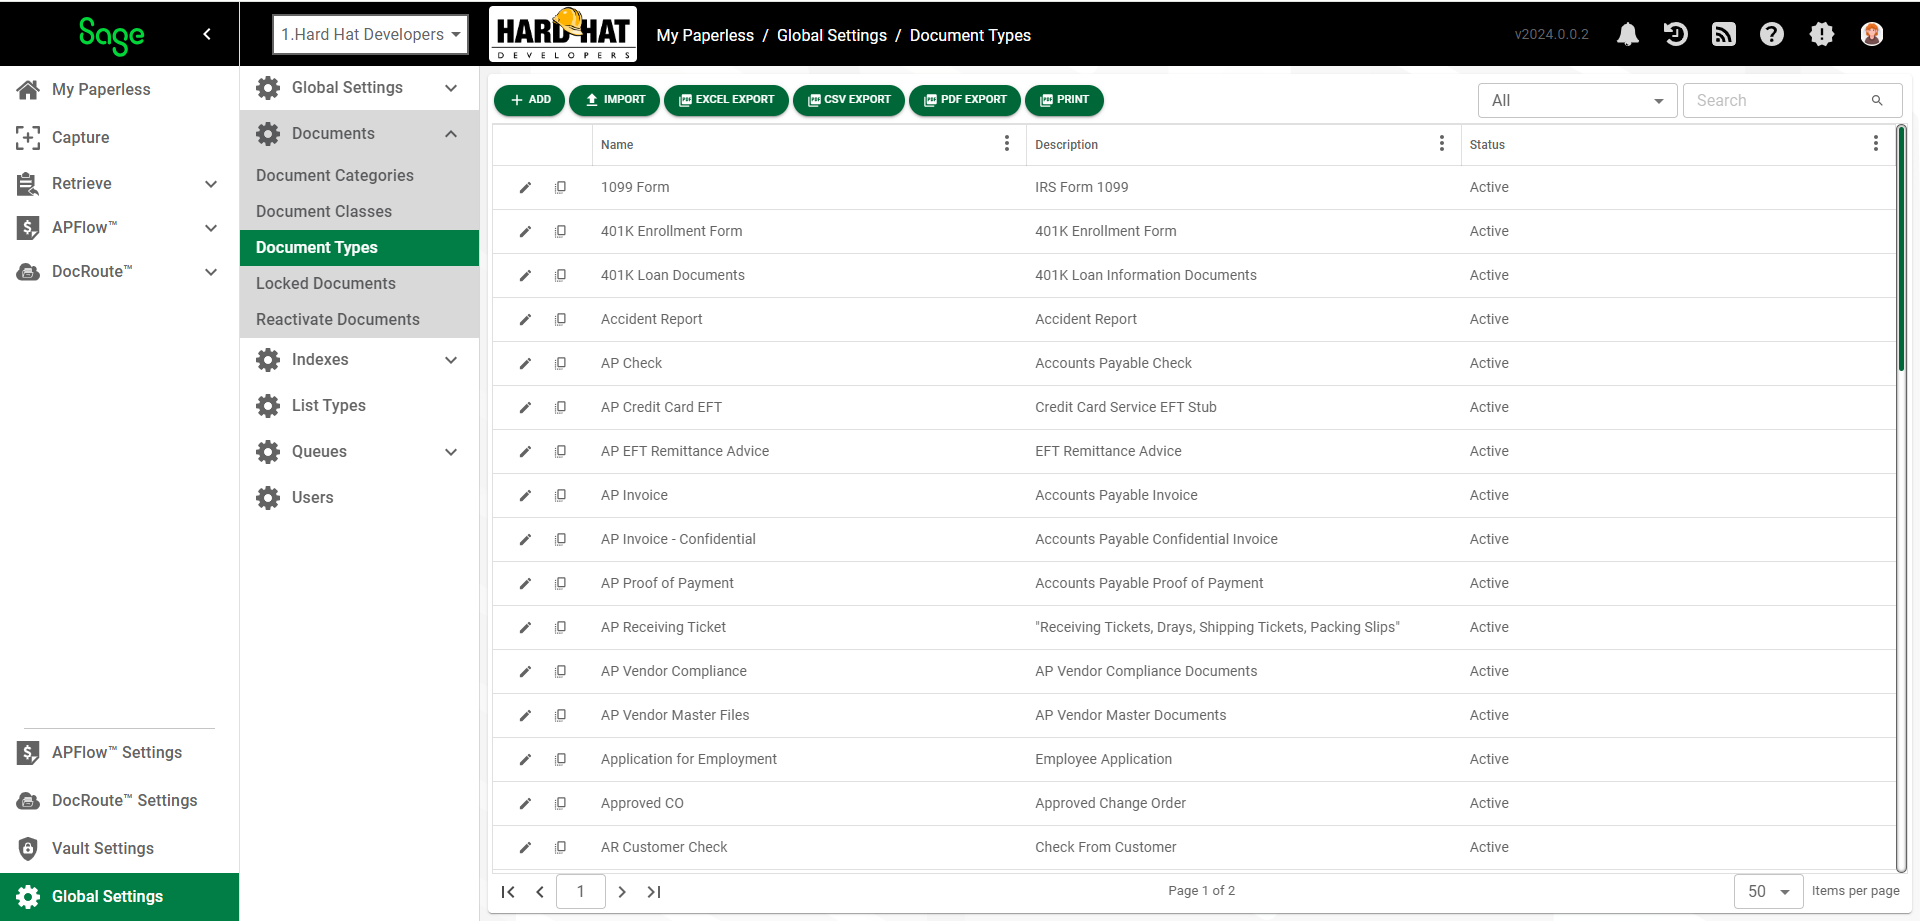Change the items per page dropdown

coord(1768,891)
